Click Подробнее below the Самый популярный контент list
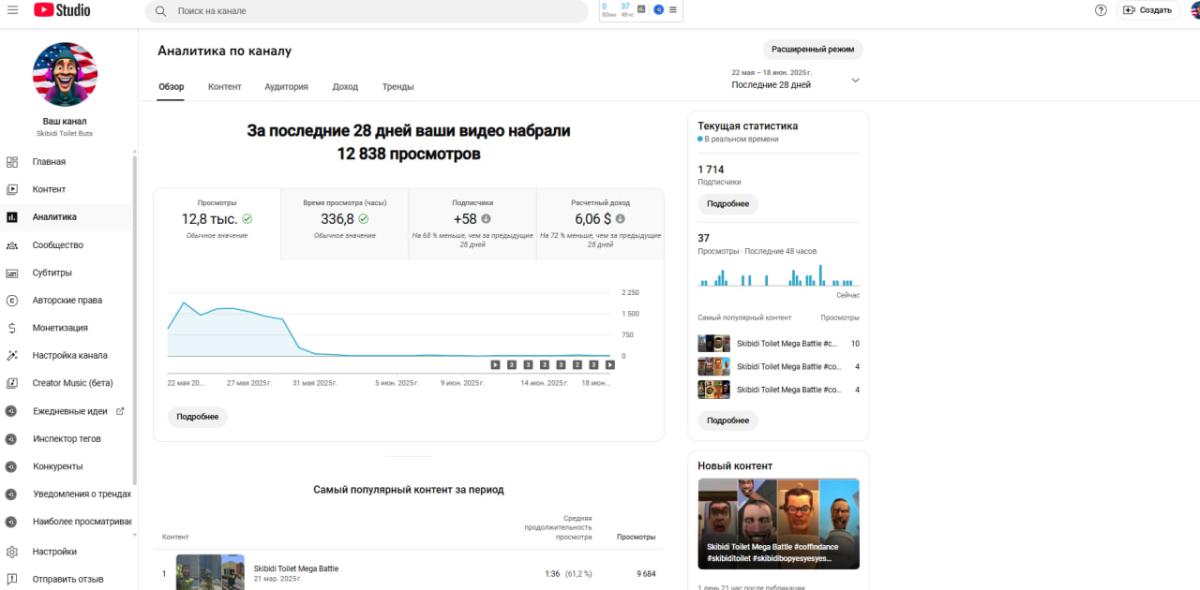The width and height of the screenshot is (1200, 590). click(728, 421)
